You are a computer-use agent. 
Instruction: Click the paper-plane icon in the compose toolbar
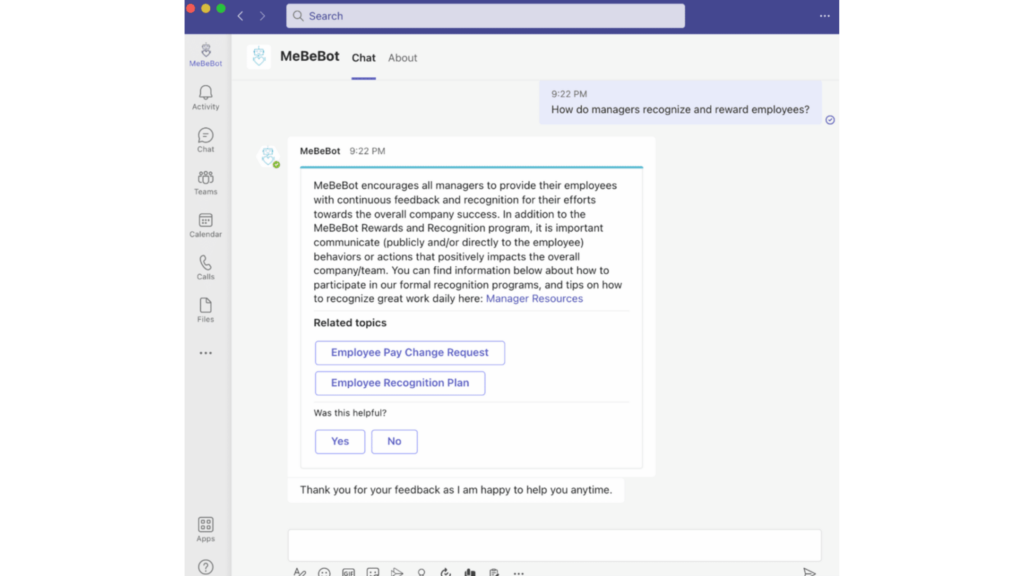pos(397,571)
